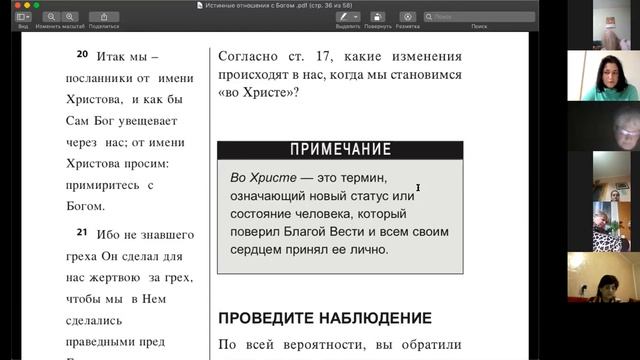Select the note line 'сердцем принял ее лично.'
The image size is (640, 360).
[x=309, y=249]
